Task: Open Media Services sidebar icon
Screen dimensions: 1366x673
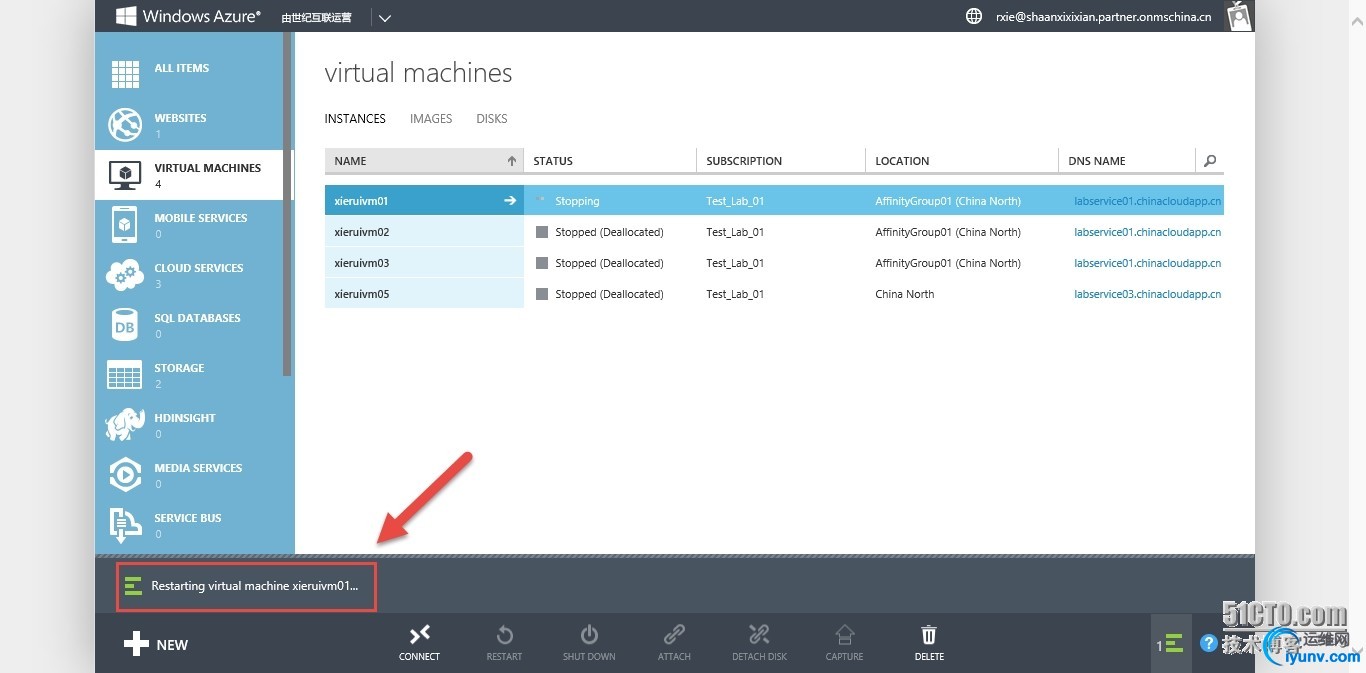Action: click(125, 474)
